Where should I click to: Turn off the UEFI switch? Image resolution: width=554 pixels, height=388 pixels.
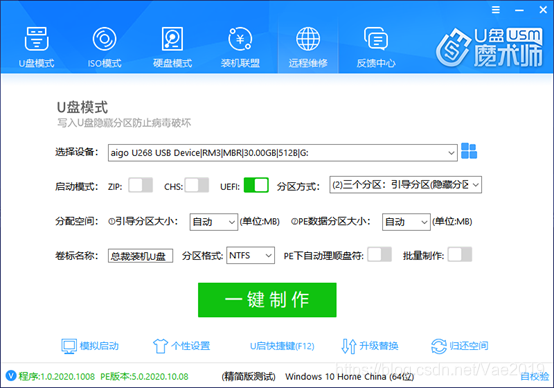click(x=256, y=185)
